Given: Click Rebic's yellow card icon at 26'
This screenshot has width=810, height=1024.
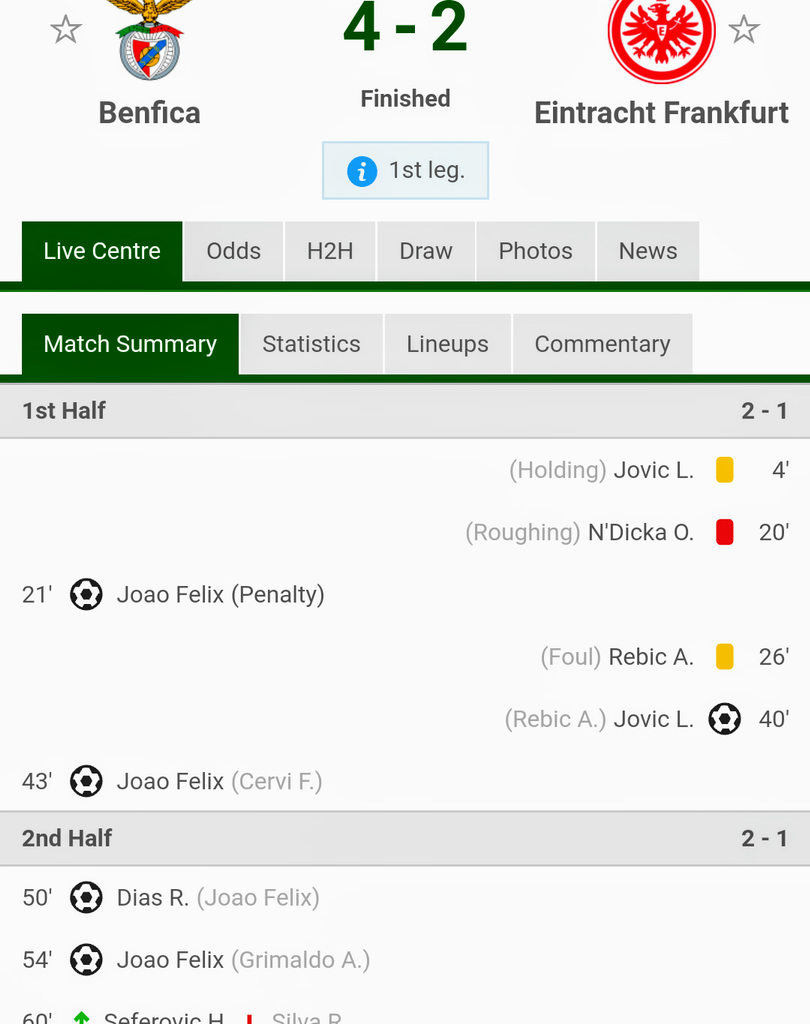Looking at the screenshot, I should (x=724, y=656).
